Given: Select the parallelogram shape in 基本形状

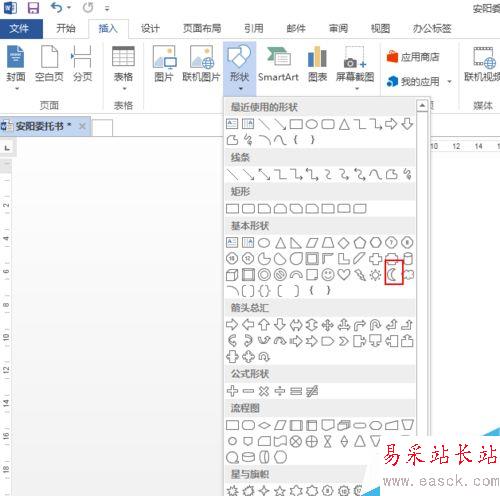Looking at the screenshot, I should [312, 243].
